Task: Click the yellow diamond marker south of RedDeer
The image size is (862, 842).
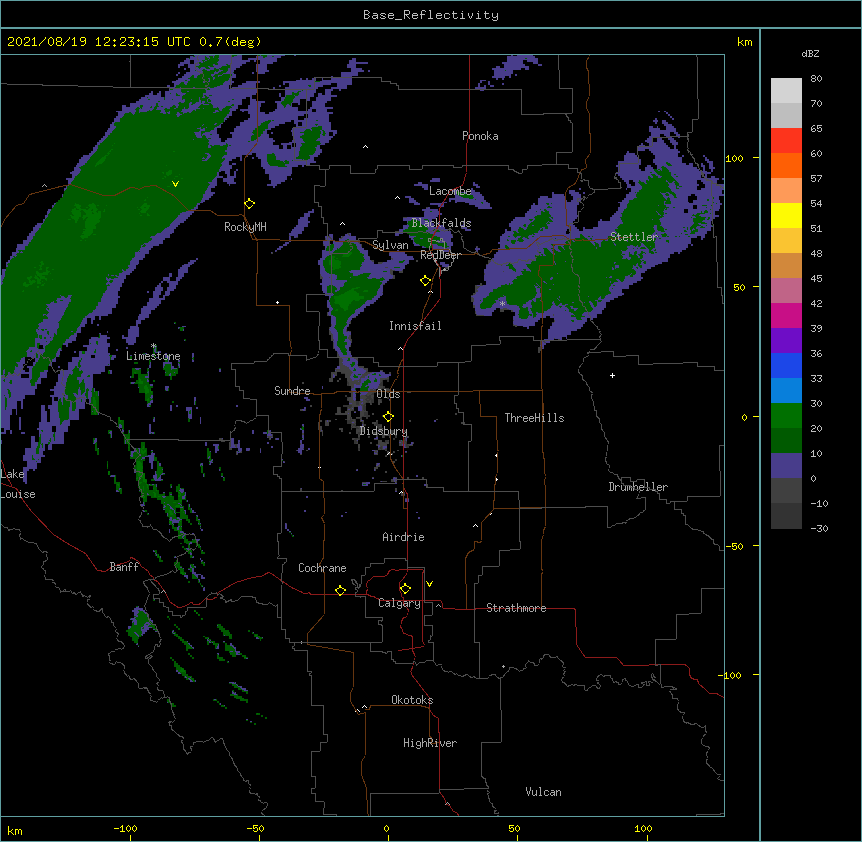Action: 426,281
